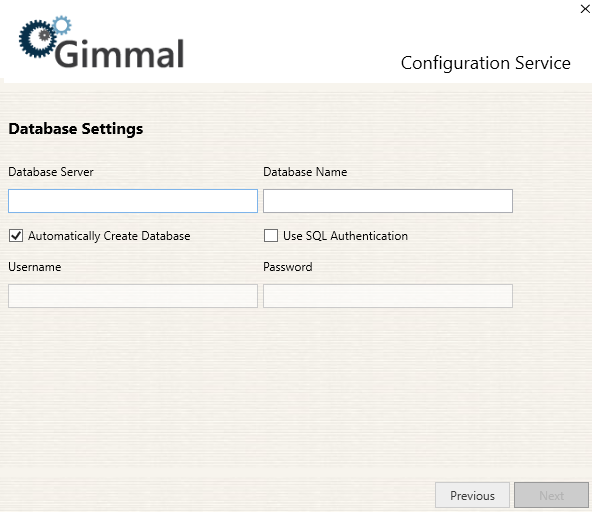Click the Gimmal wordmark text
Viewport: 592px width, 512px height.
pyautogui.click(x=119, y=54)
